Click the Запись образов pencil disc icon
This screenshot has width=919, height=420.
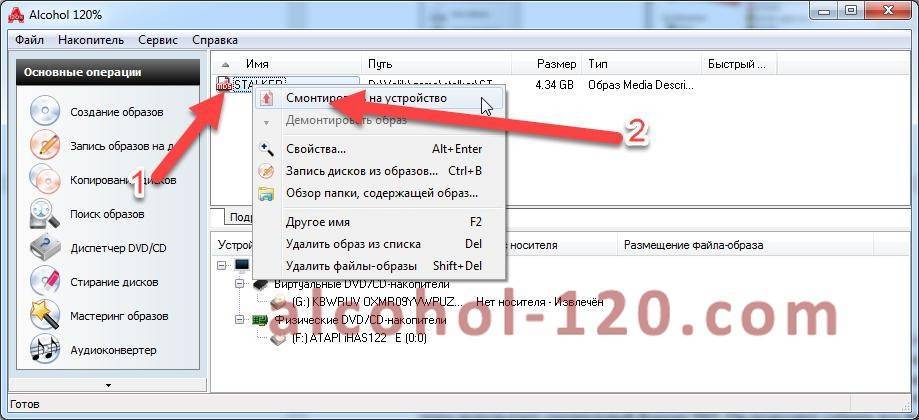tap(45, 145)
